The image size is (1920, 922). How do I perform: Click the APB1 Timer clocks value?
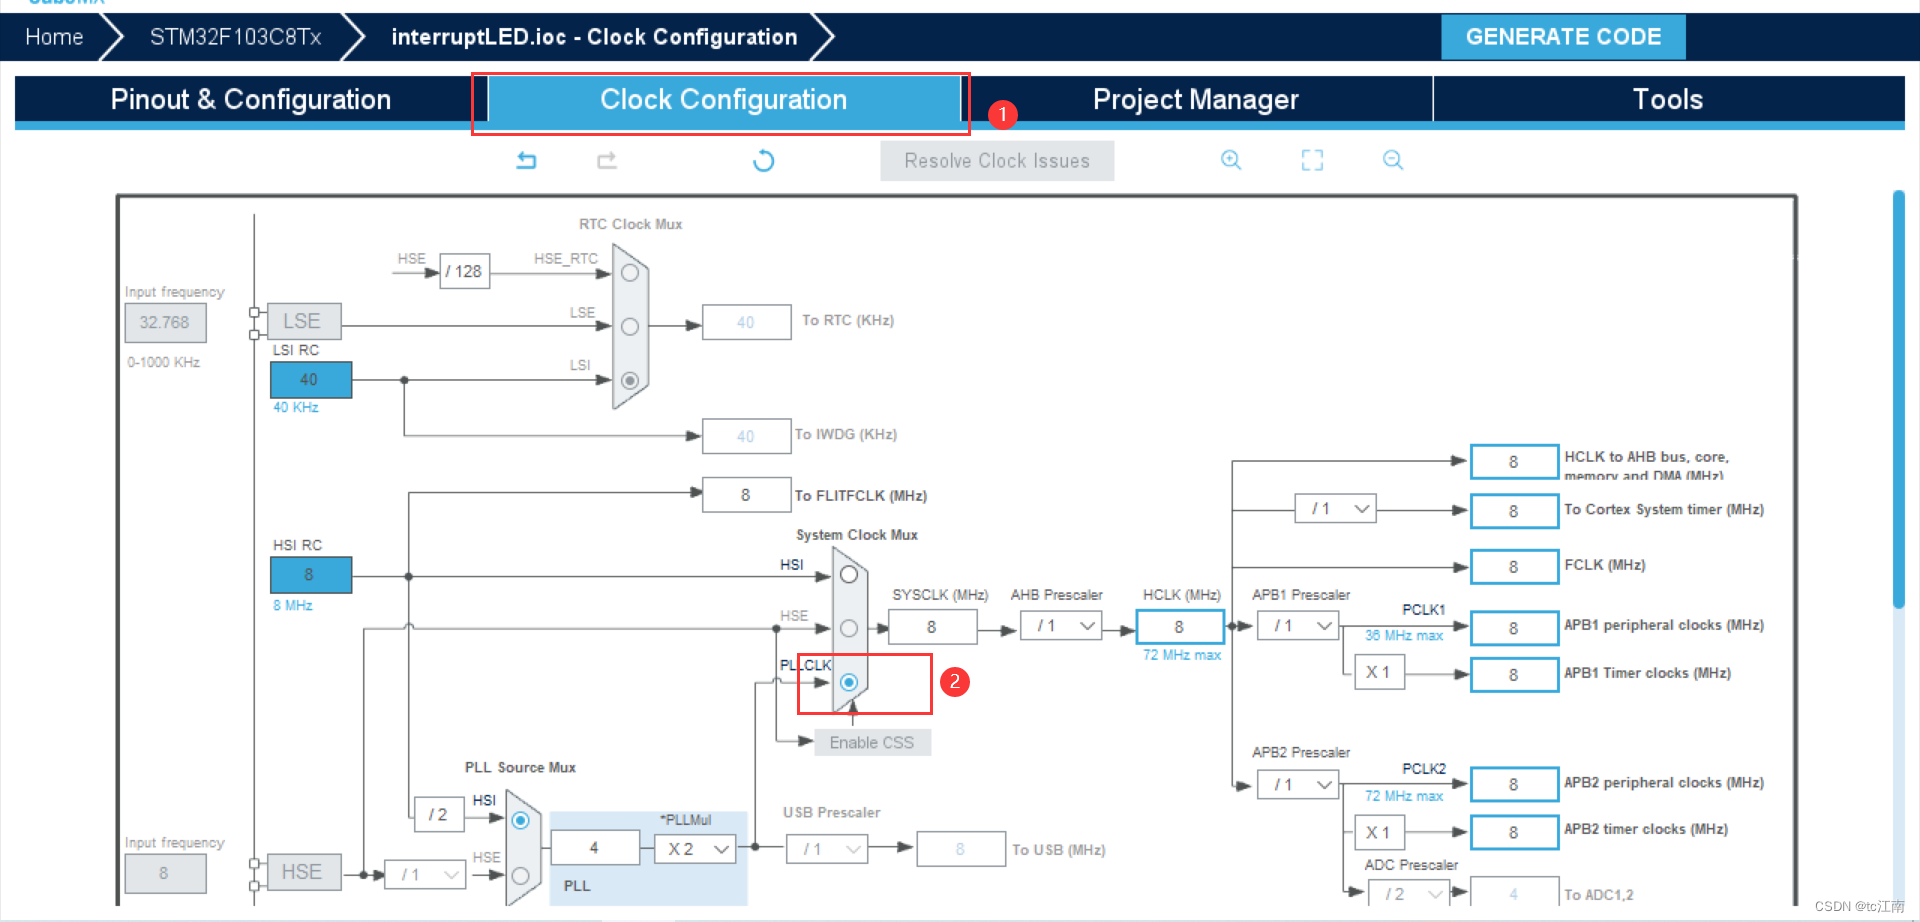click(1514, 675)
